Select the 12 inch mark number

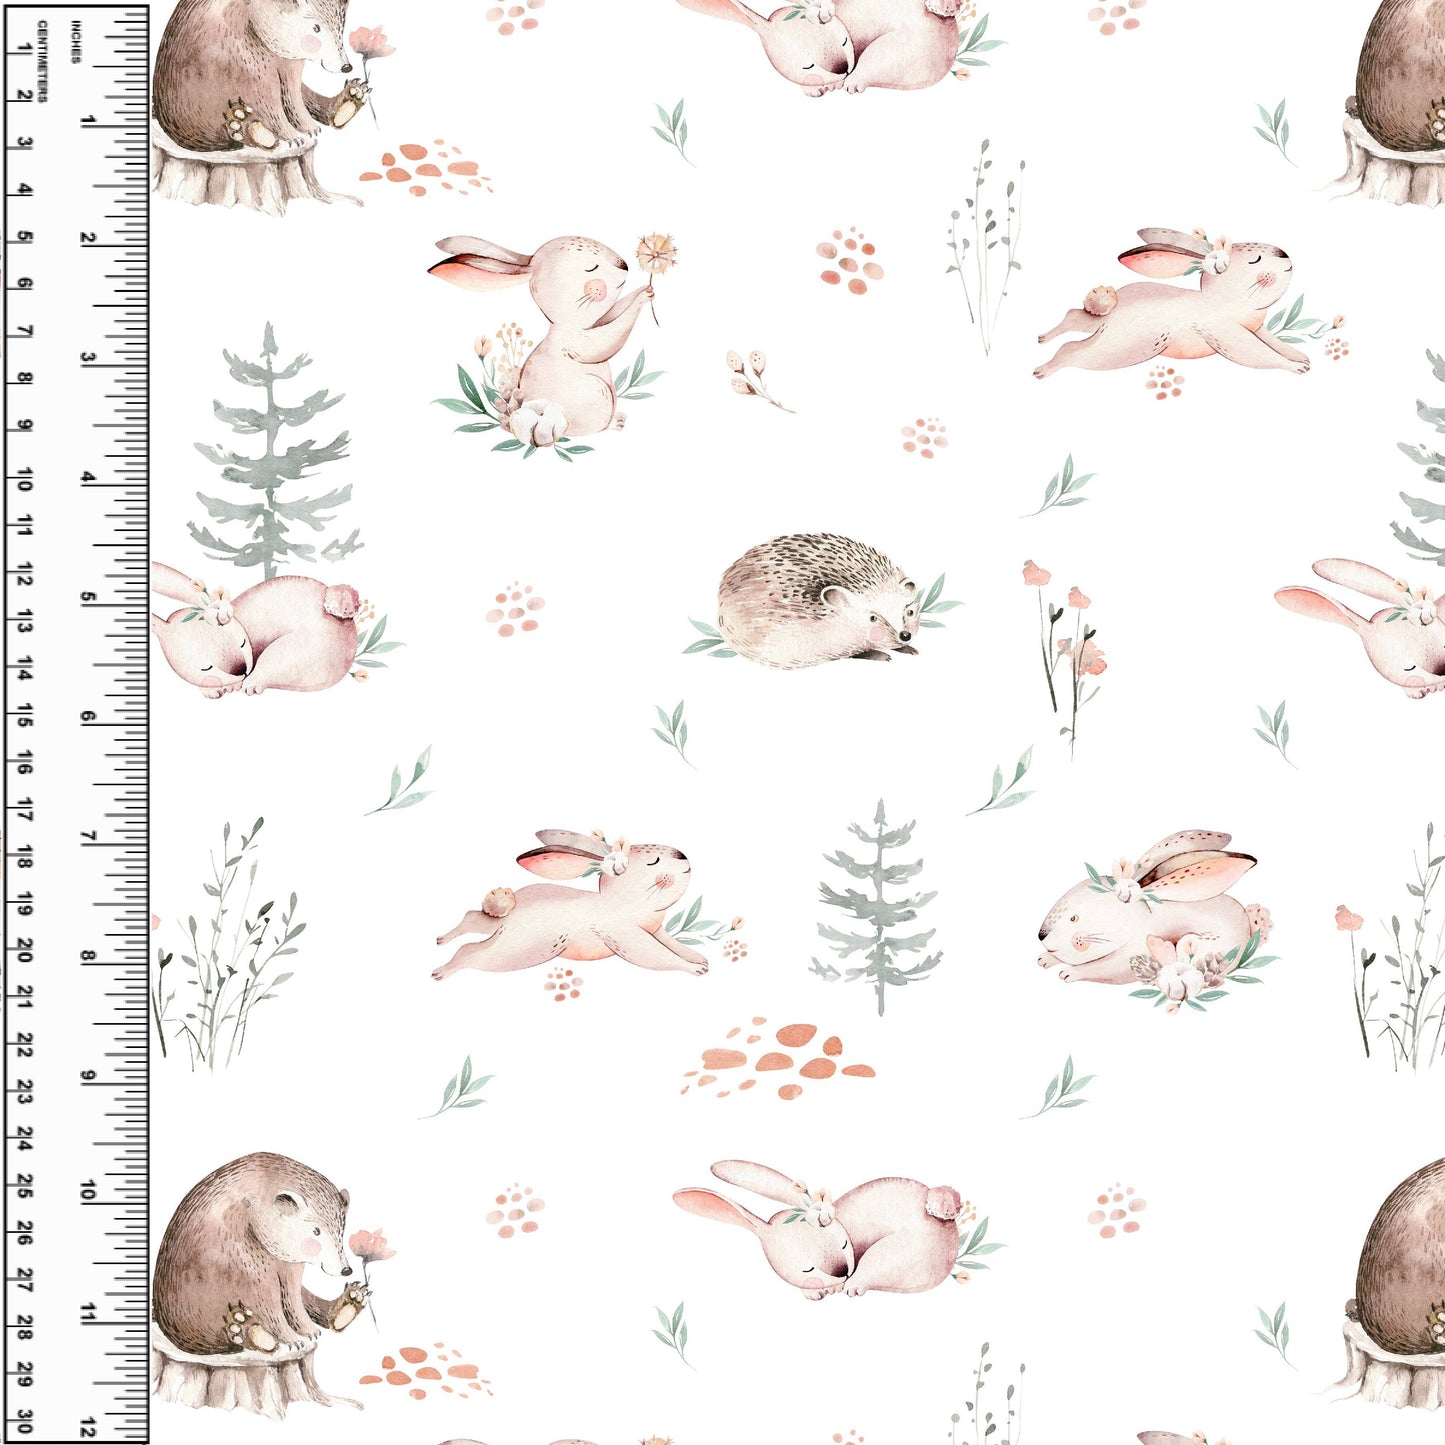point(88,1425)
